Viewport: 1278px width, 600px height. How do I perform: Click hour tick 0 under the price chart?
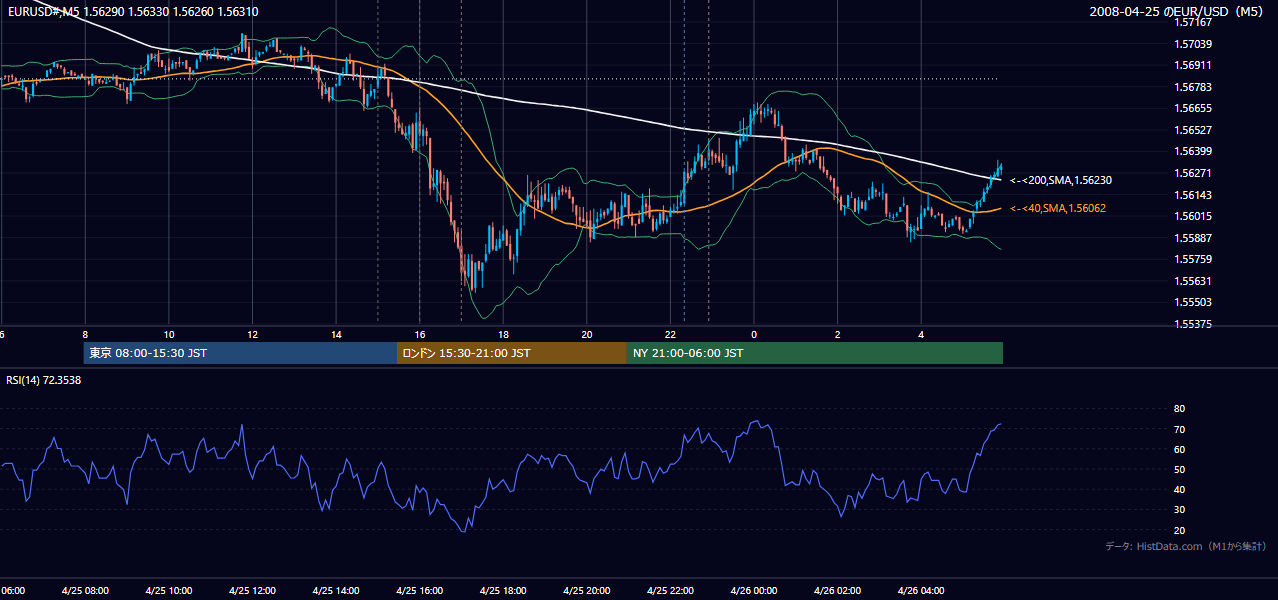[754, 334]
